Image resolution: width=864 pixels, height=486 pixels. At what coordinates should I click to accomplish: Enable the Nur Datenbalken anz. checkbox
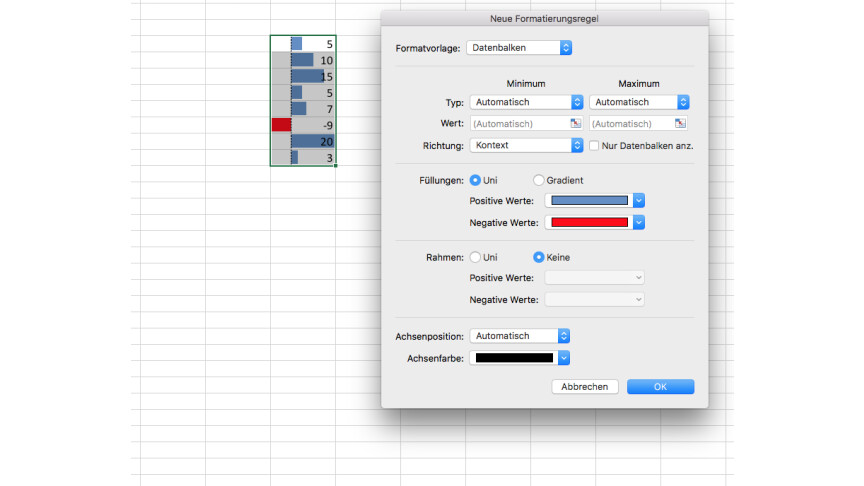[x=594, y=146]
